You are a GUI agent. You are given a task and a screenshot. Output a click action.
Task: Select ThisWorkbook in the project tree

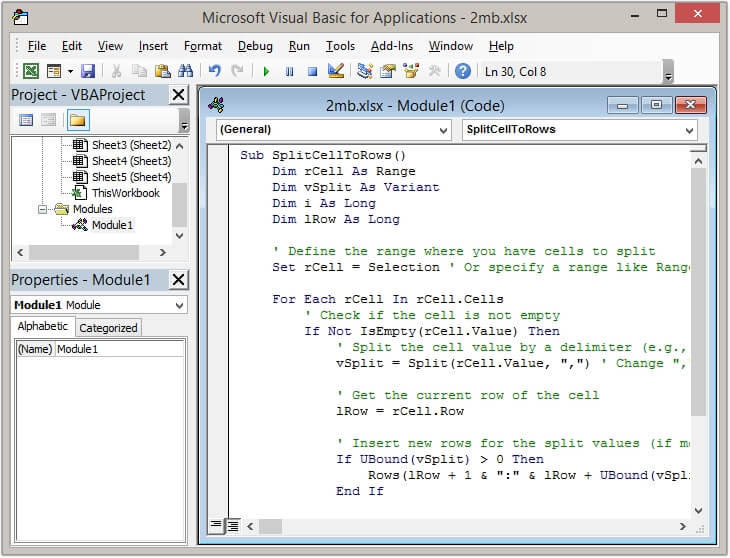pos(125,193)
